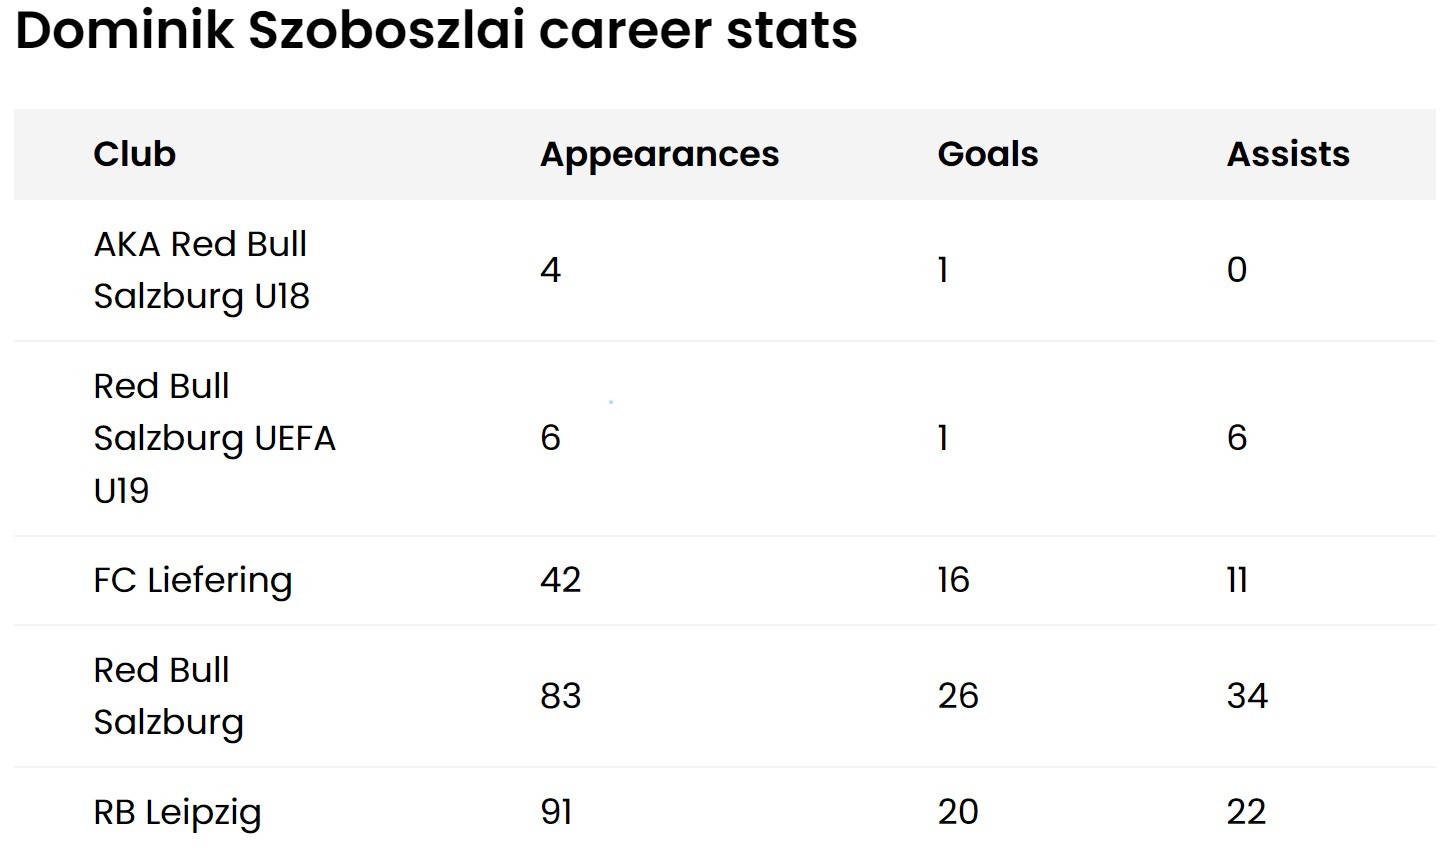Viewport: 1446px width, 852px height.
Task: Click the FC Liefering club name
Action: click(x=192, y=580)
